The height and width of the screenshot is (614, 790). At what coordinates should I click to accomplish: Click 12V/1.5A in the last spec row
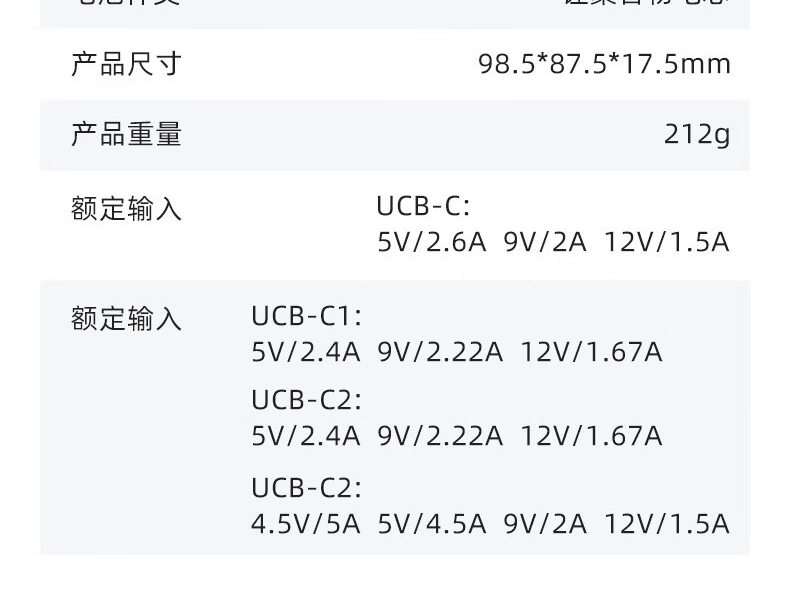tap(666, 525)
